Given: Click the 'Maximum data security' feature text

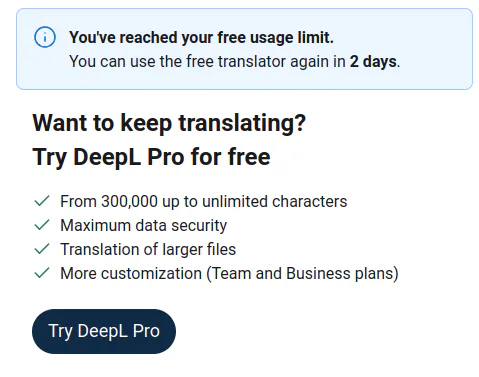Looking at the screenshot, I should [143, 226].
